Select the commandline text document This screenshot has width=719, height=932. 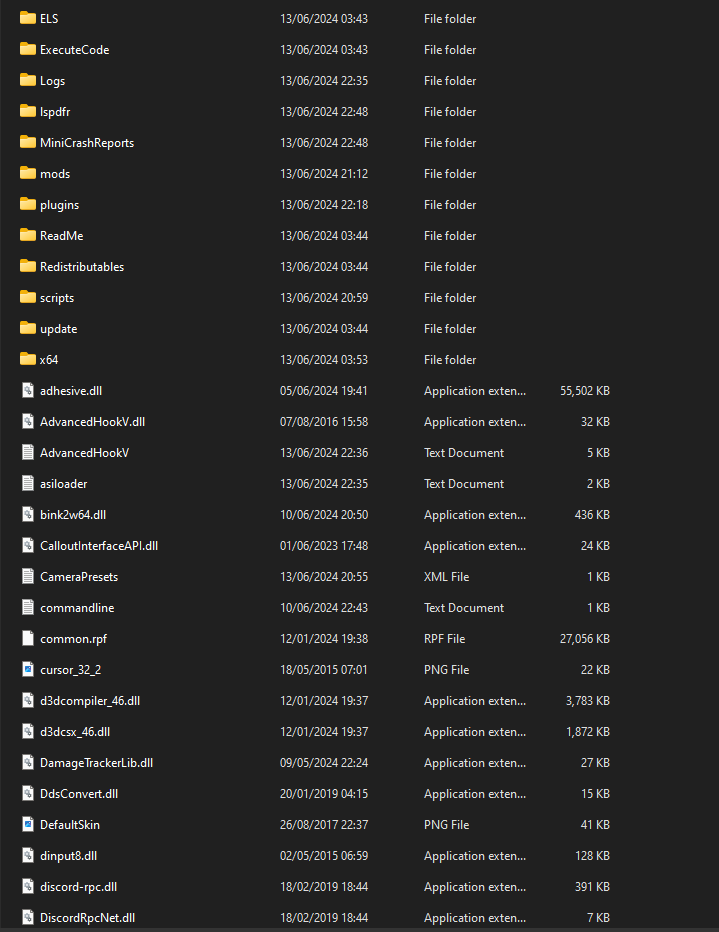coord(77,608)
